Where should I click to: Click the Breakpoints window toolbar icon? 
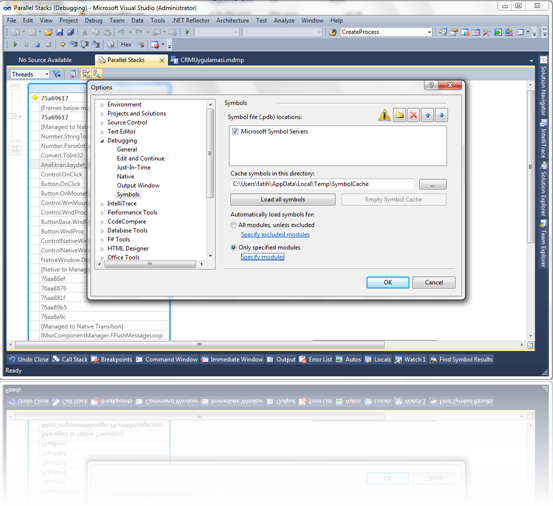(x=154, y=45)
